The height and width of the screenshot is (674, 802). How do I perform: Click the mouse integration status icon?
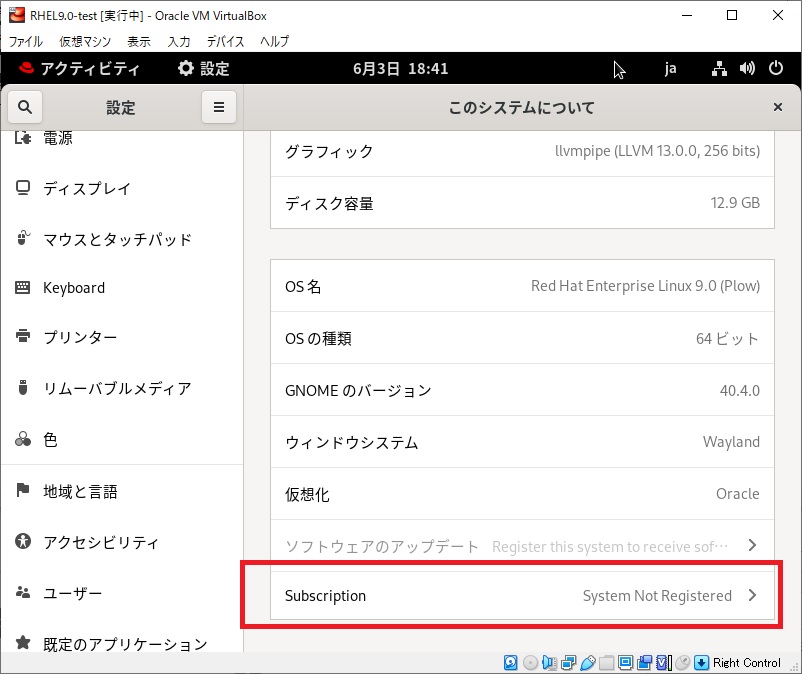pos(682,663)
